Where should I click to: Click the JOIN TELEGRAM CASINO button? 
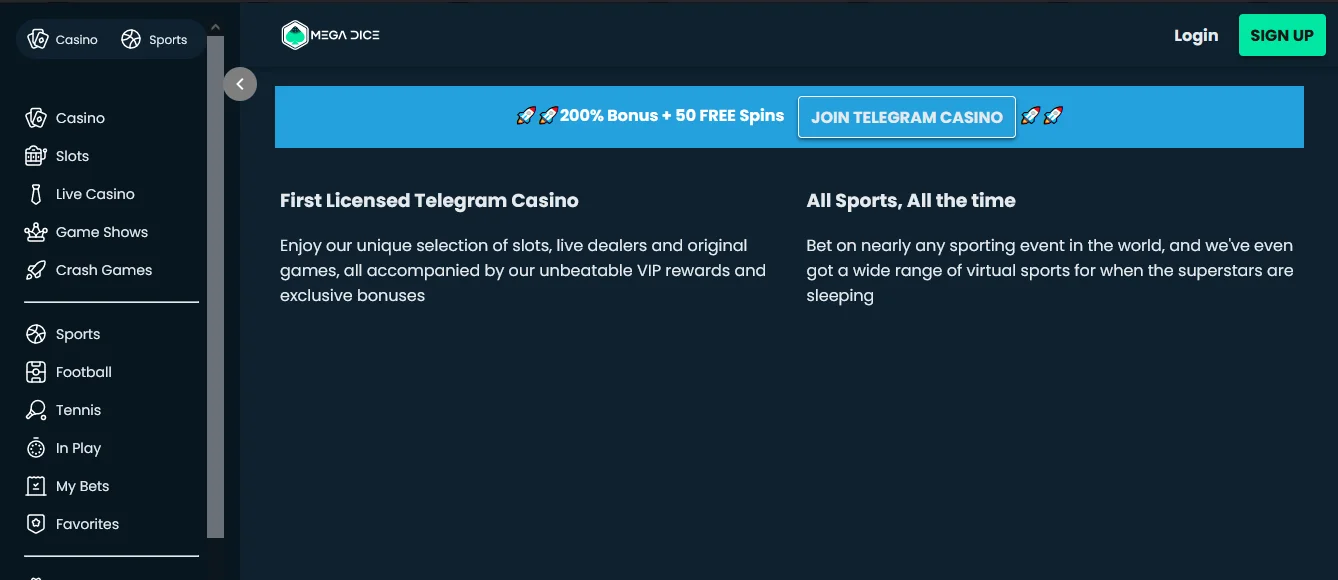click(x=907, y=117)
